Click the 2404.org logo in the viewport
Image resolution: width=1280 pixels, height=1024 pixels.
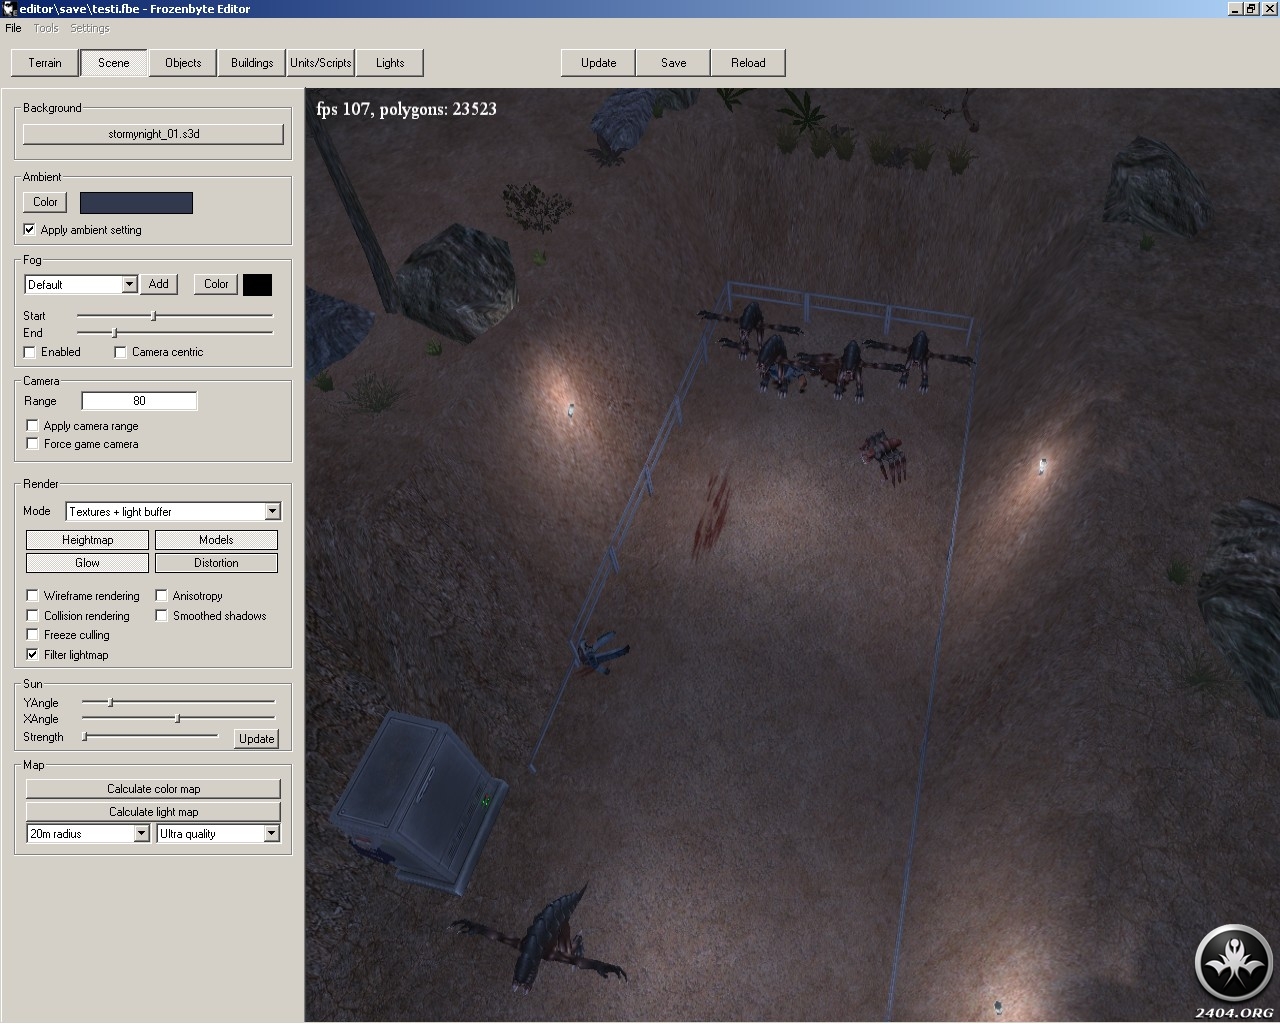pos(1233,964)
